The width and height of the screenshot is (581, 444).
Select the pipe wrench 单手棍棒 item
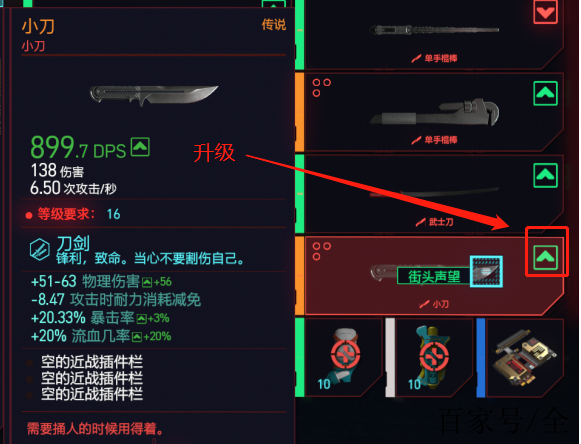(434, 112)
